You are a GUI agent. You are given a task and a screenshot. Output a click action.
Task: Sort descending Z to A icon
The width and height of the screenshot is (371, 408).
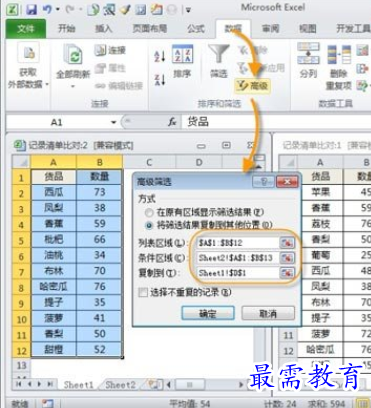pyautogui.click(x=159, y=80)
